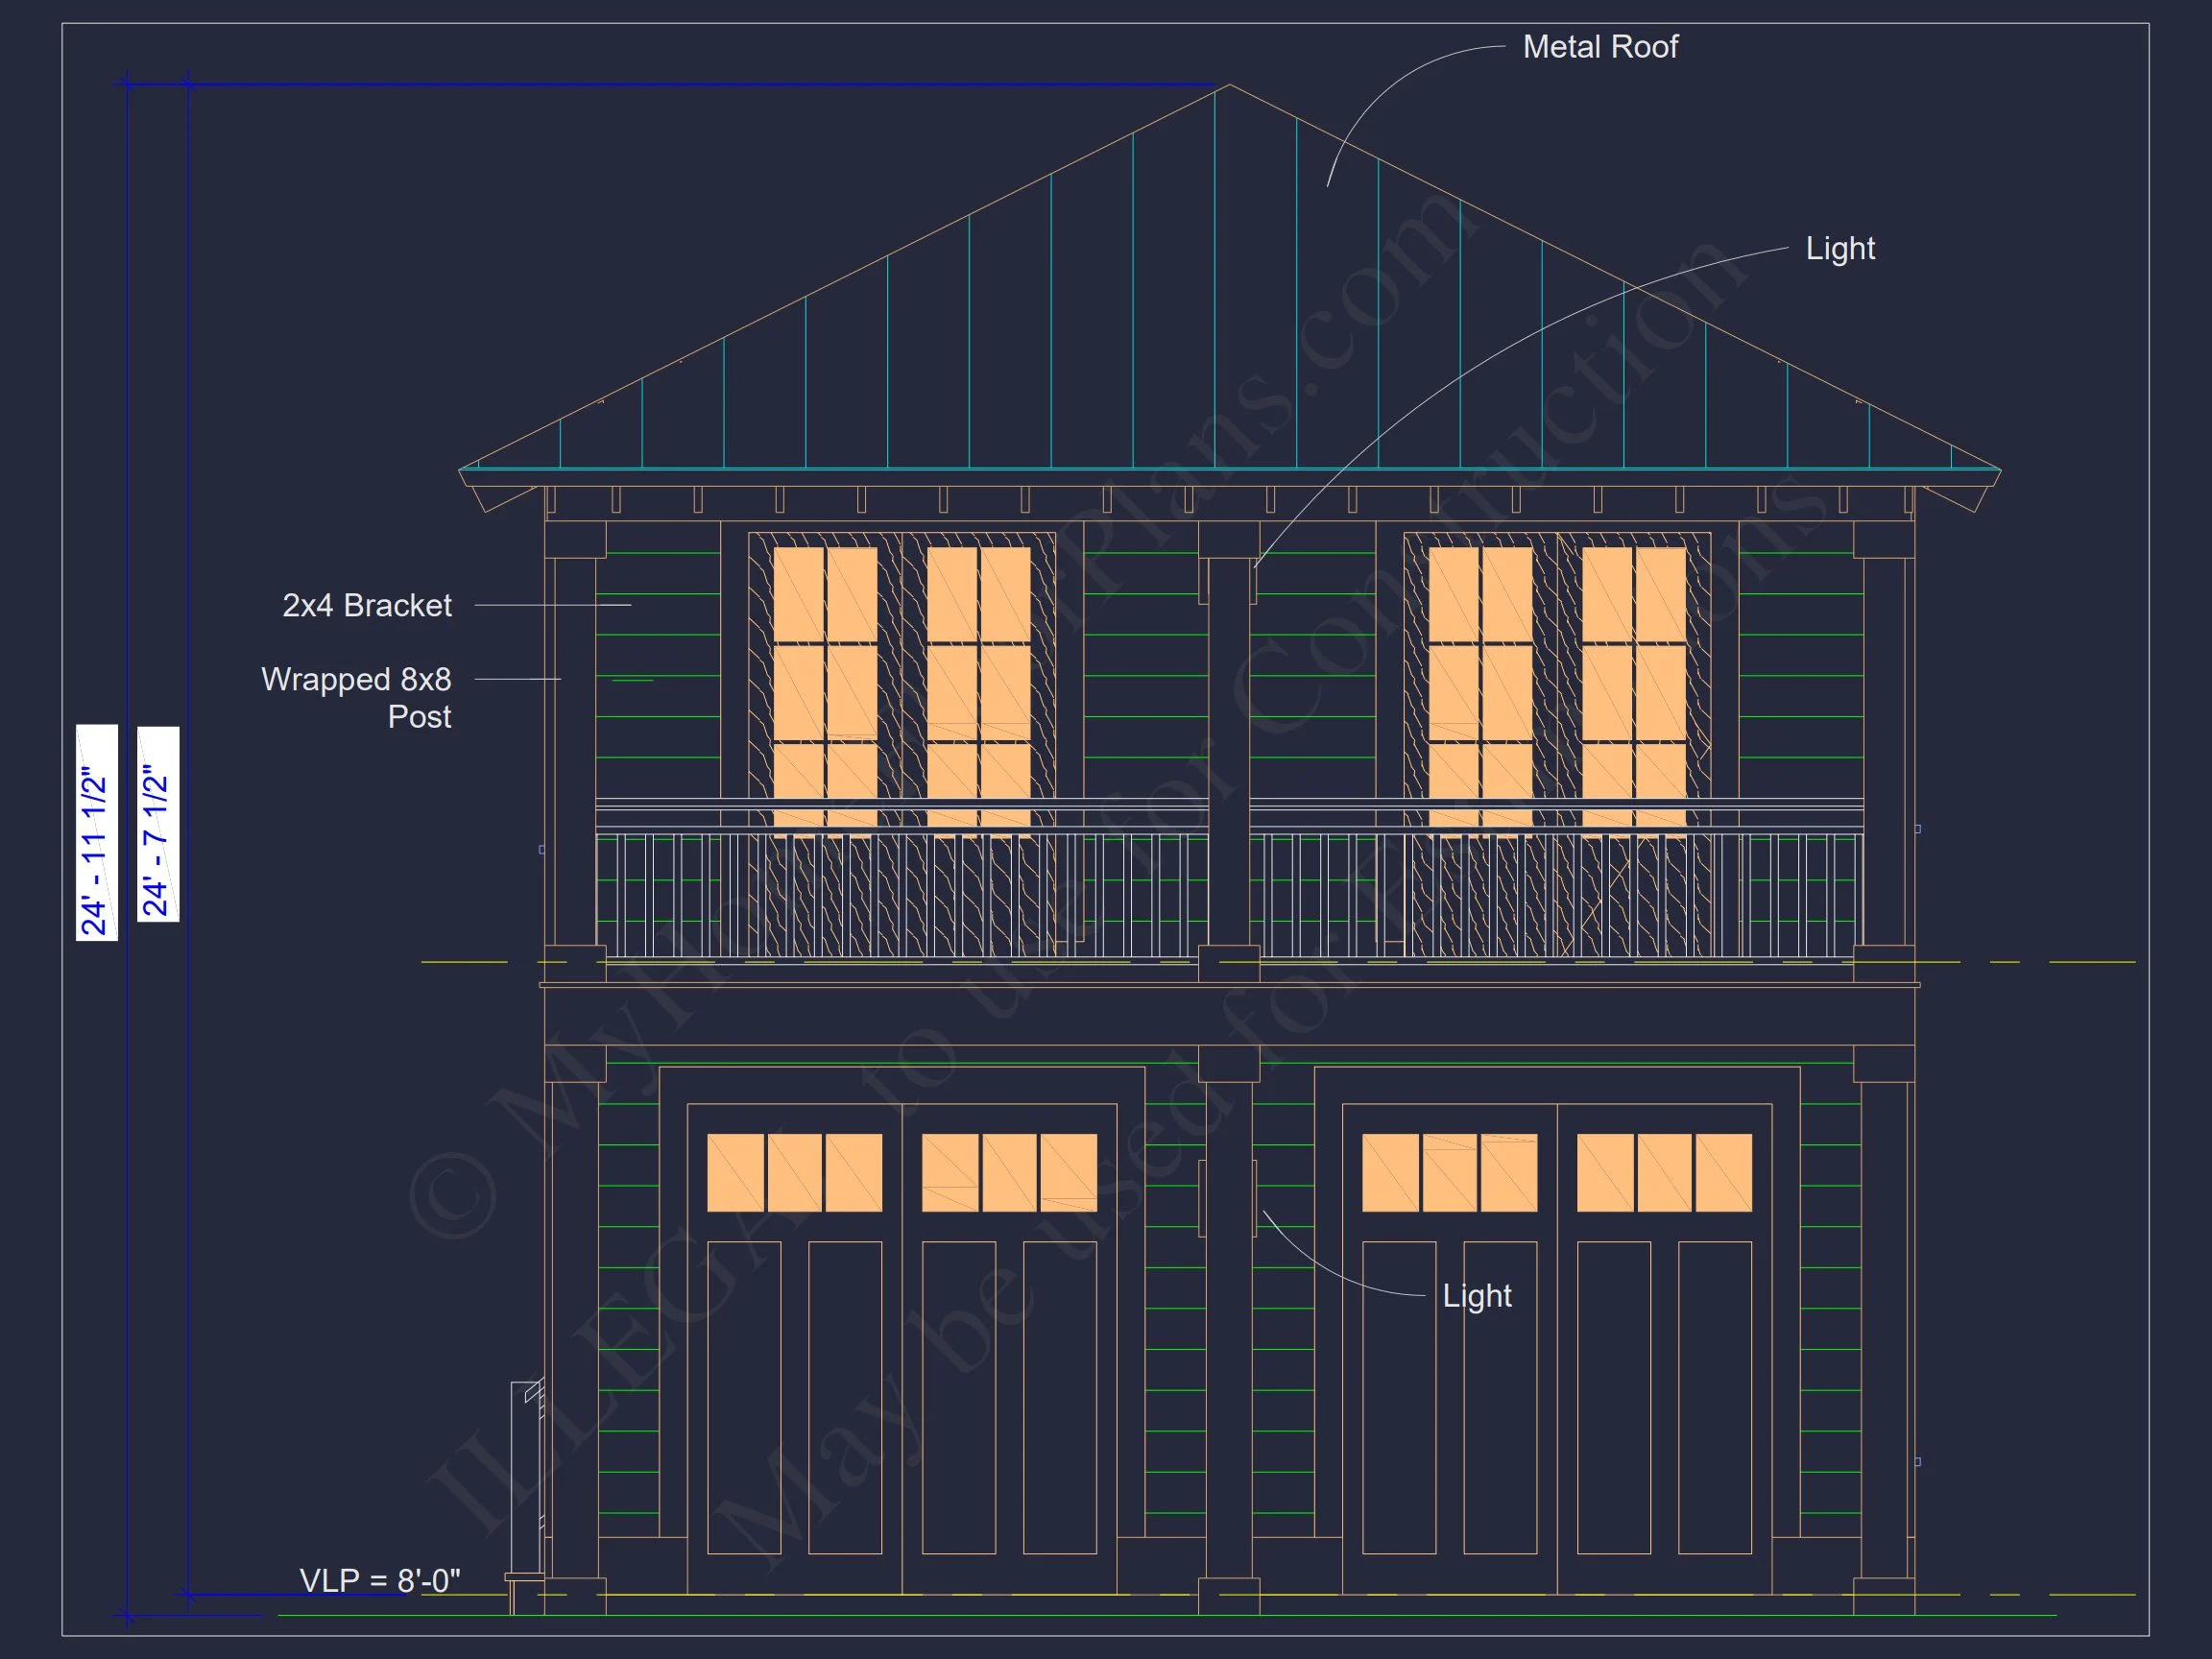Select the right garage door's rightmost panel
This screenshot has width=2212, height=1659.
[1714, 1397]
